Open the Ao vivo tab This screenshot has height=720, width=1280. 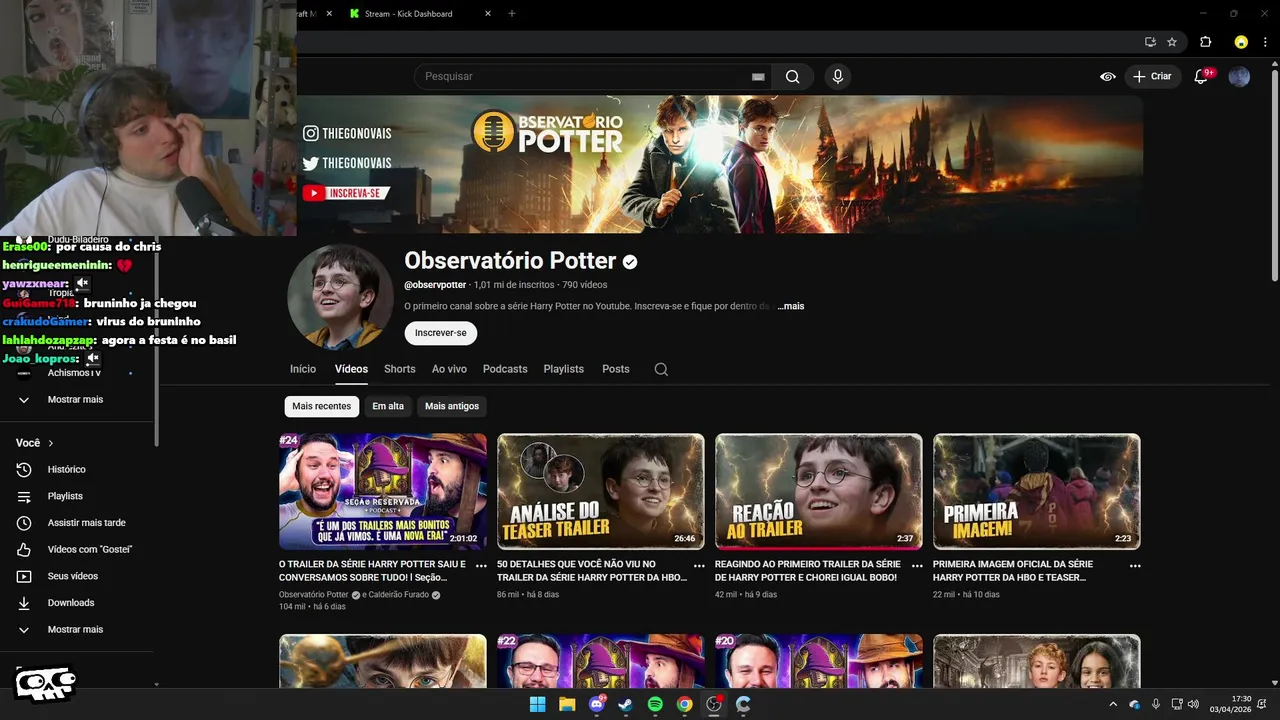coord(449,369)
